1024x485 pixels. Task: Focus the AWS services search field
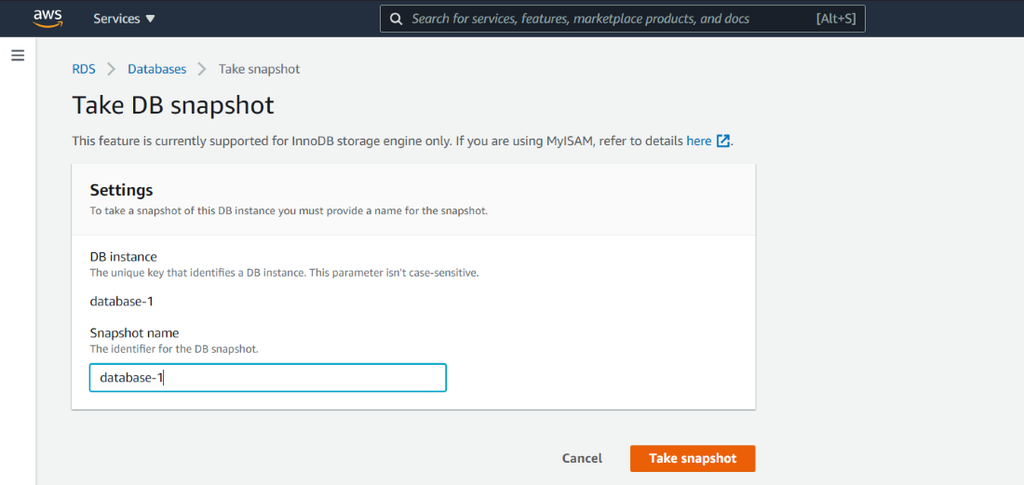622,19
